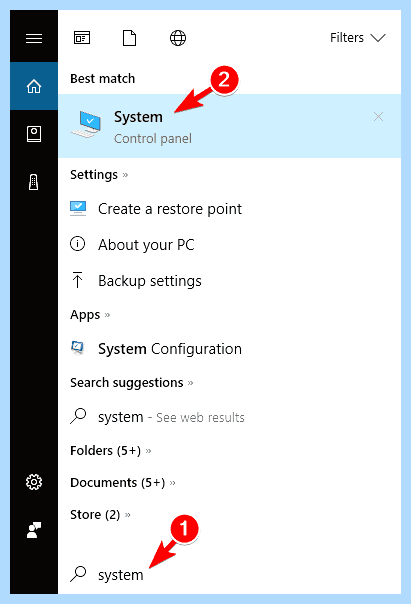The height and width of the screenshot is (604, 411).
Task: Click the device tower icon in sidebar
Action: point(34,182)
